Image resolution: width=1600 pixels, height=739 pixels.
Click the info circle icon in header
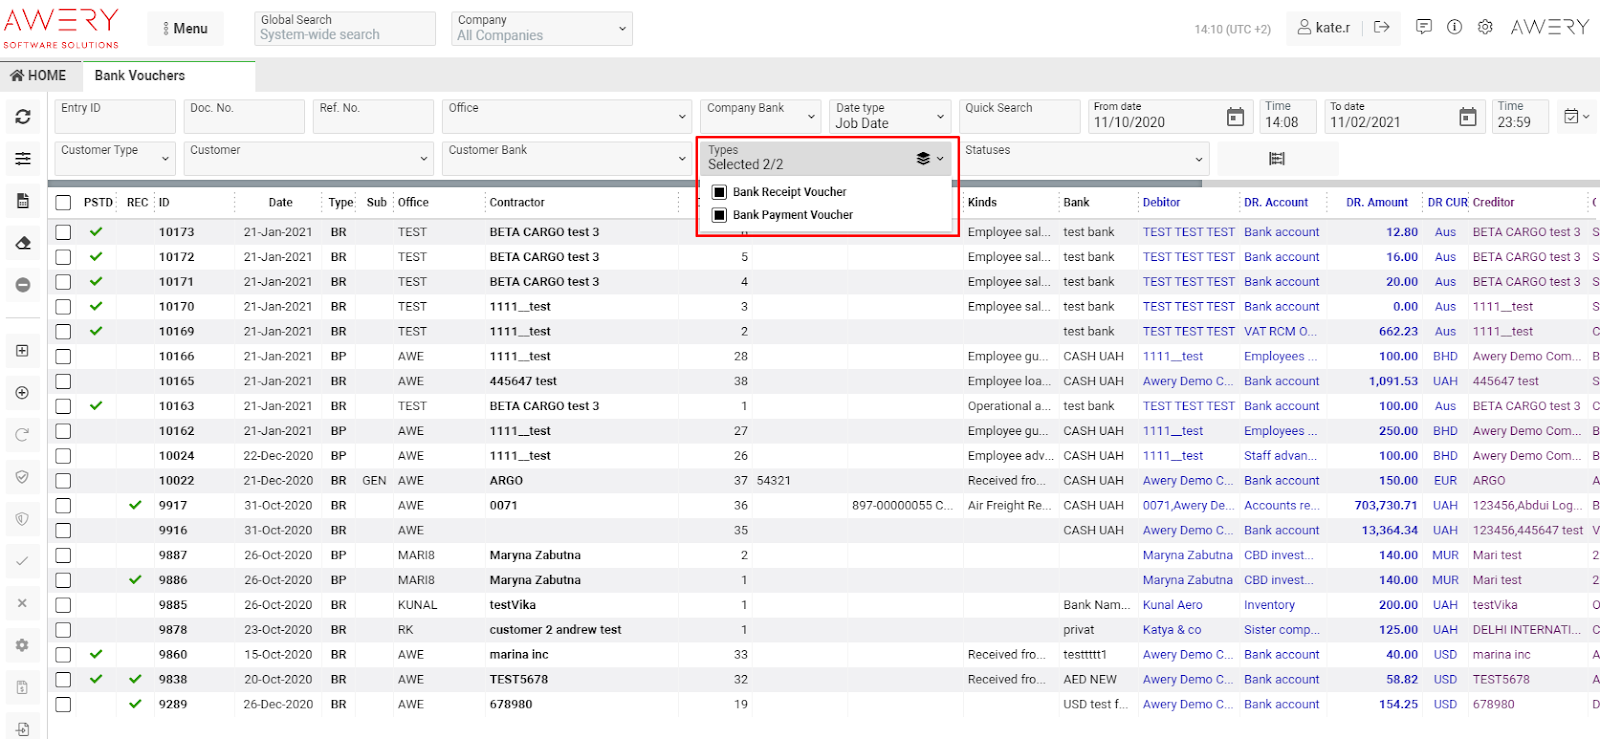tap(1454, 27)
